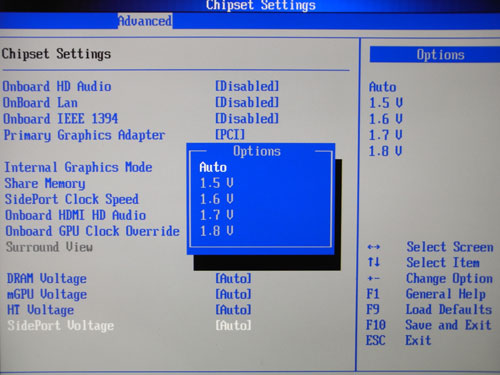Select the HT Voltage label
Screen dimensions: 500x375
[41, 310]
